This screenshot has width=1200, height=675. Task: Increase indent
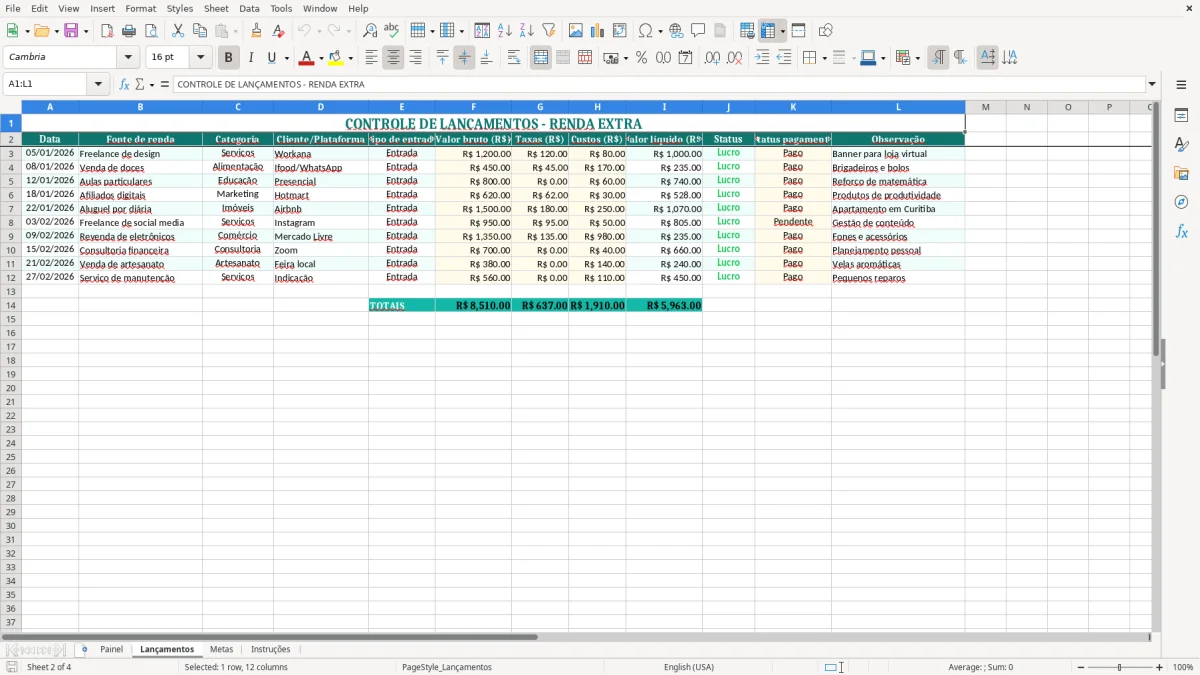762,58
